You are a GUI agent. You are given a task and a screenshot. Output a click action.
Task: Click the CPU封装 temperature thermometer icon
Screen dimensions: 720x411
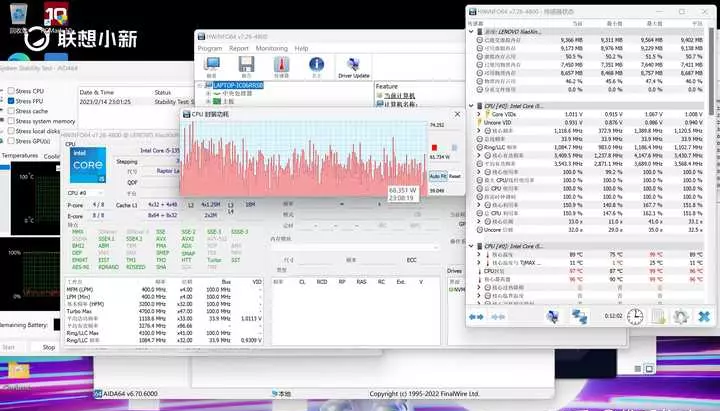coord(480,271)
